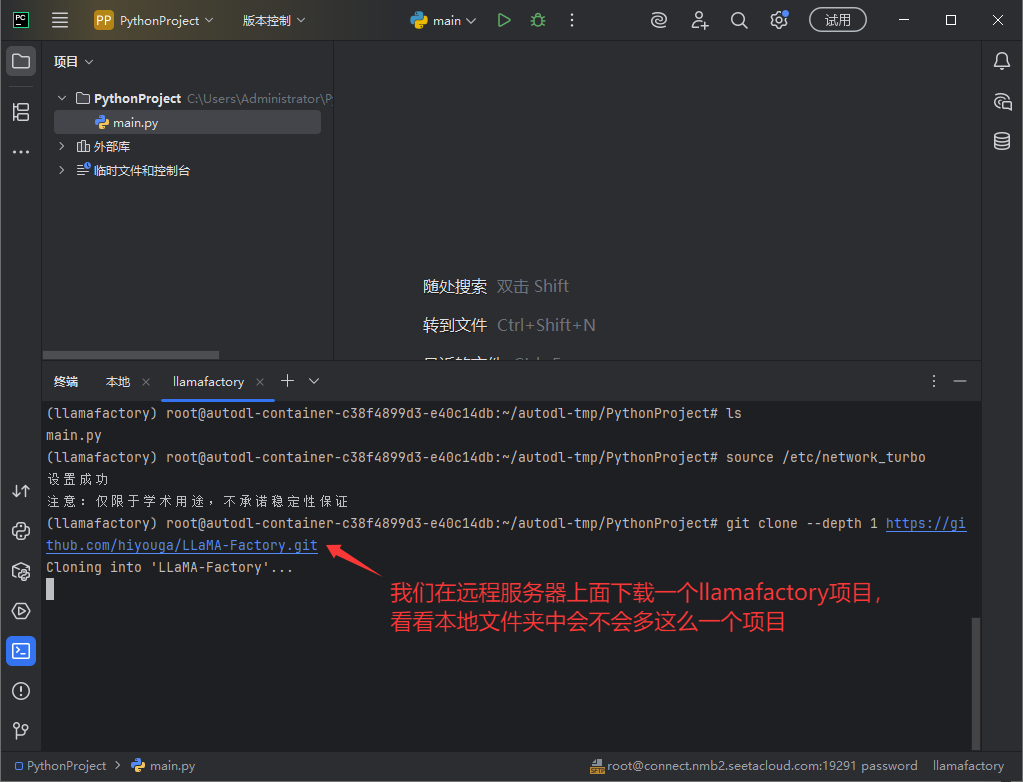Open AI chat tool window
The height and width of the screenshot is (782, 1023).
(x=1002, y=102)
